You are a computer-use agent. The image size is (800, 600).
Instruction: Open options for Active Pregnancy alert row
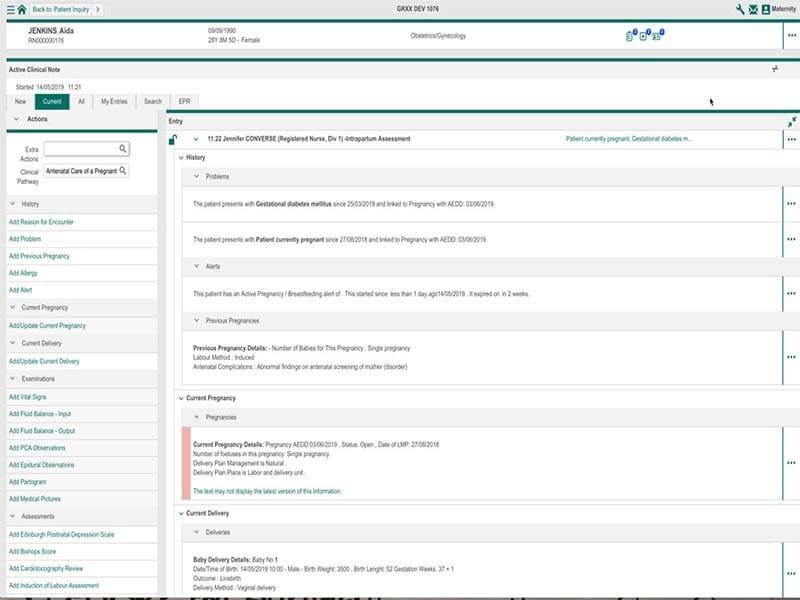(x=791, y=293)
